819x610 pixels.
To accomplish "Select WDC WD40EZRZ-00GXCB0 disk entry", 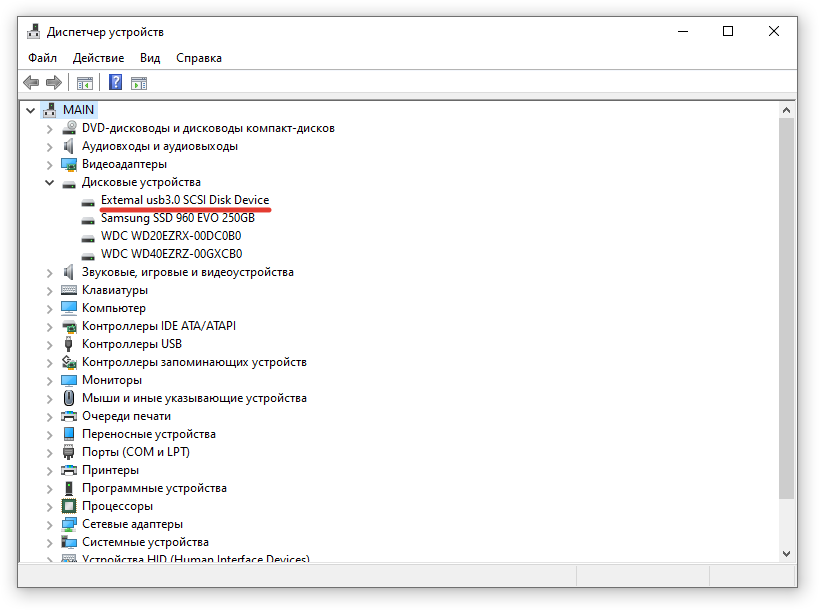I will point(171,254).
